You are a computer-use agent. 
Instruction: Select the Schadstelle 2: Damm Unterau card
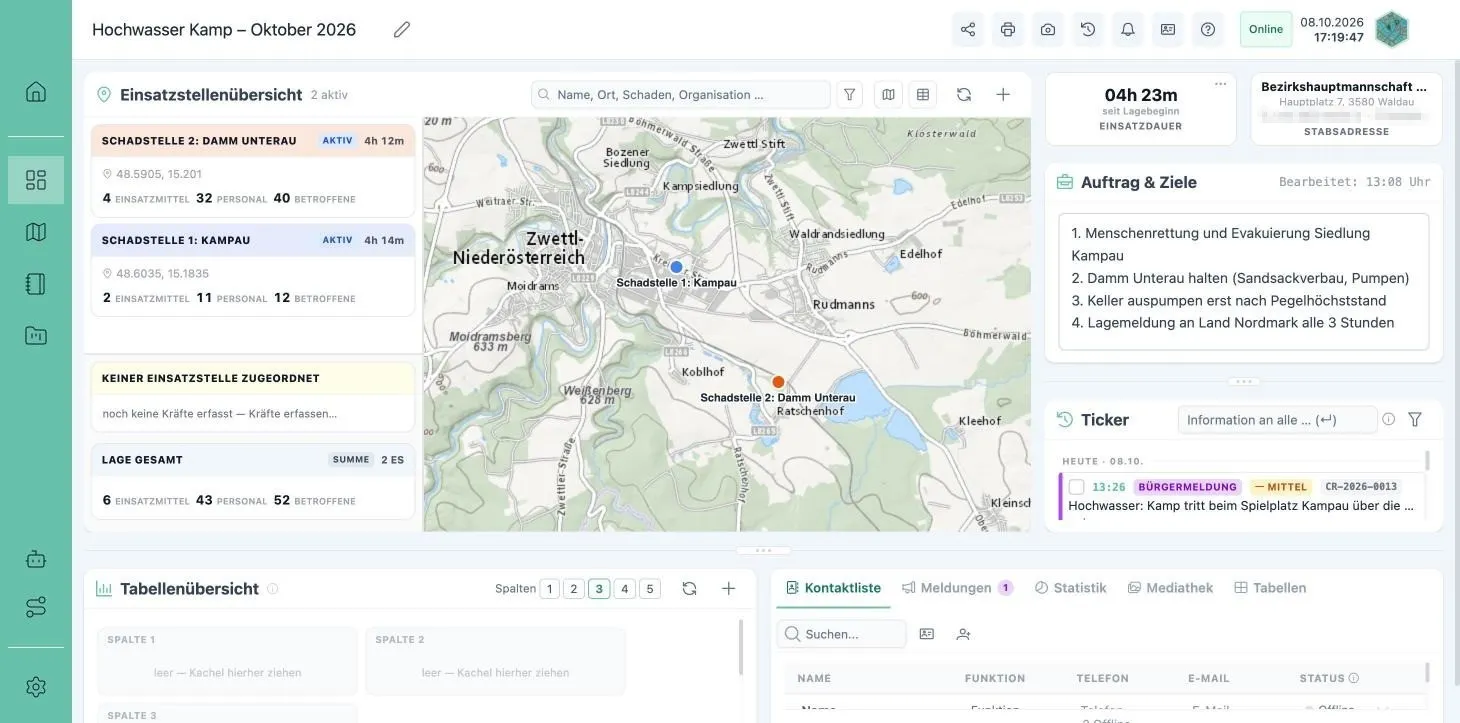(253, 171)
